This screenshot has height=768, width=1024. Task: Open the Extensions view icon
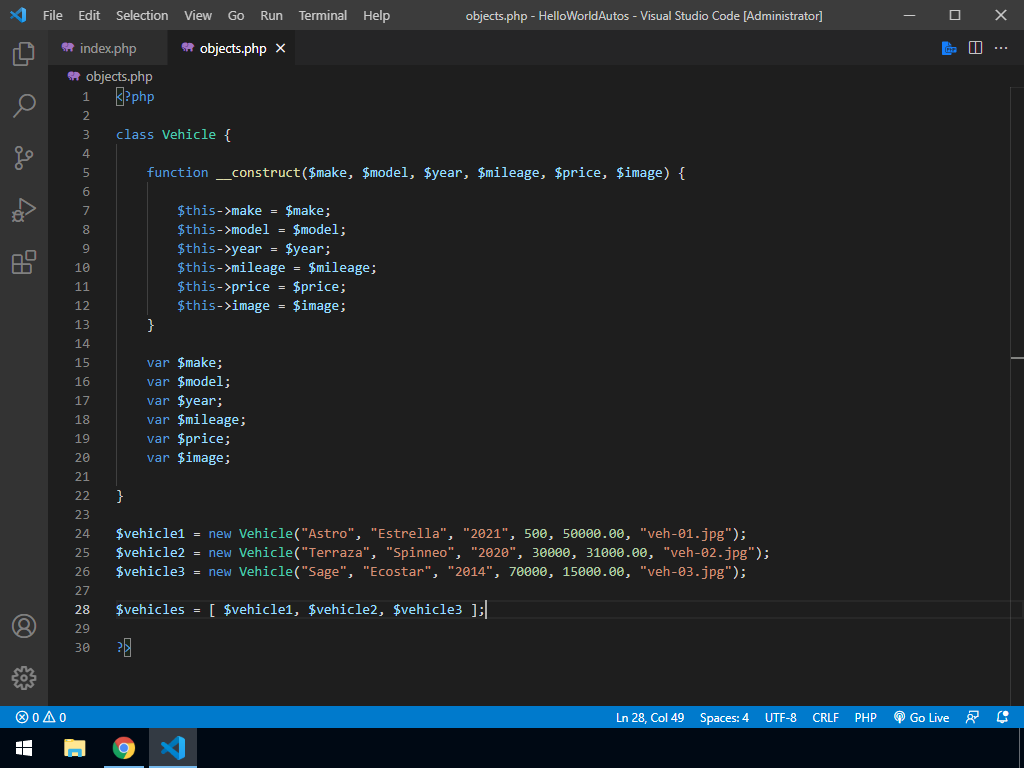pyautogui.click(x=24, y=262)
